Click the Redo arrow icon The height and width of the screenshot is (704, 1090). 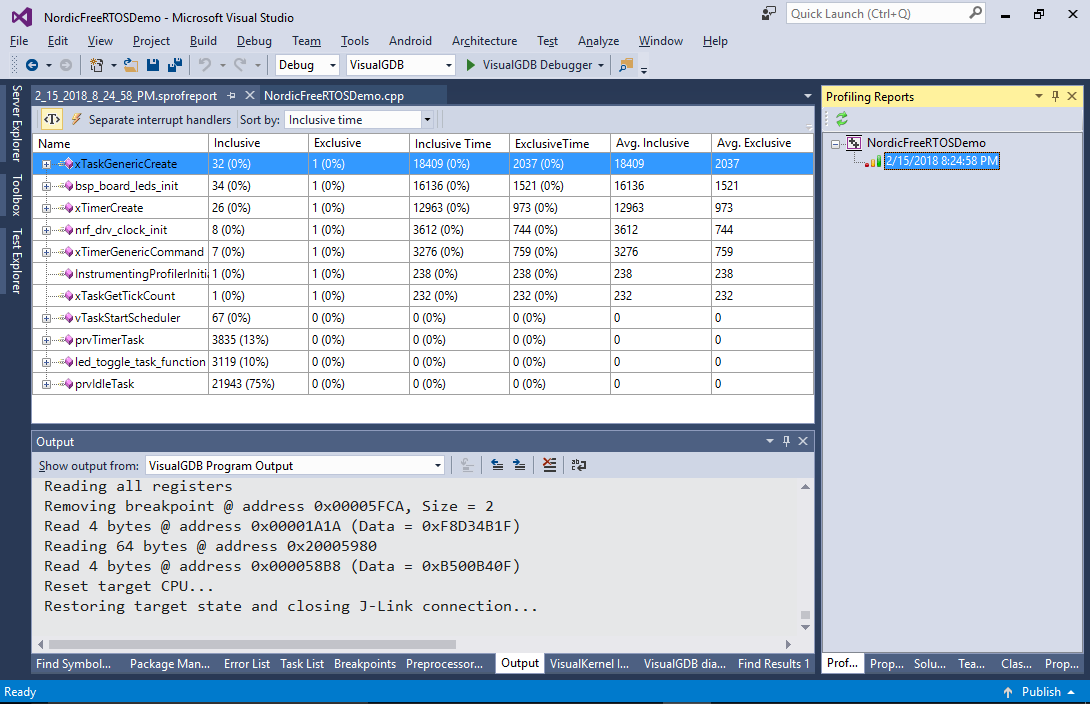[x=240, y=65]
